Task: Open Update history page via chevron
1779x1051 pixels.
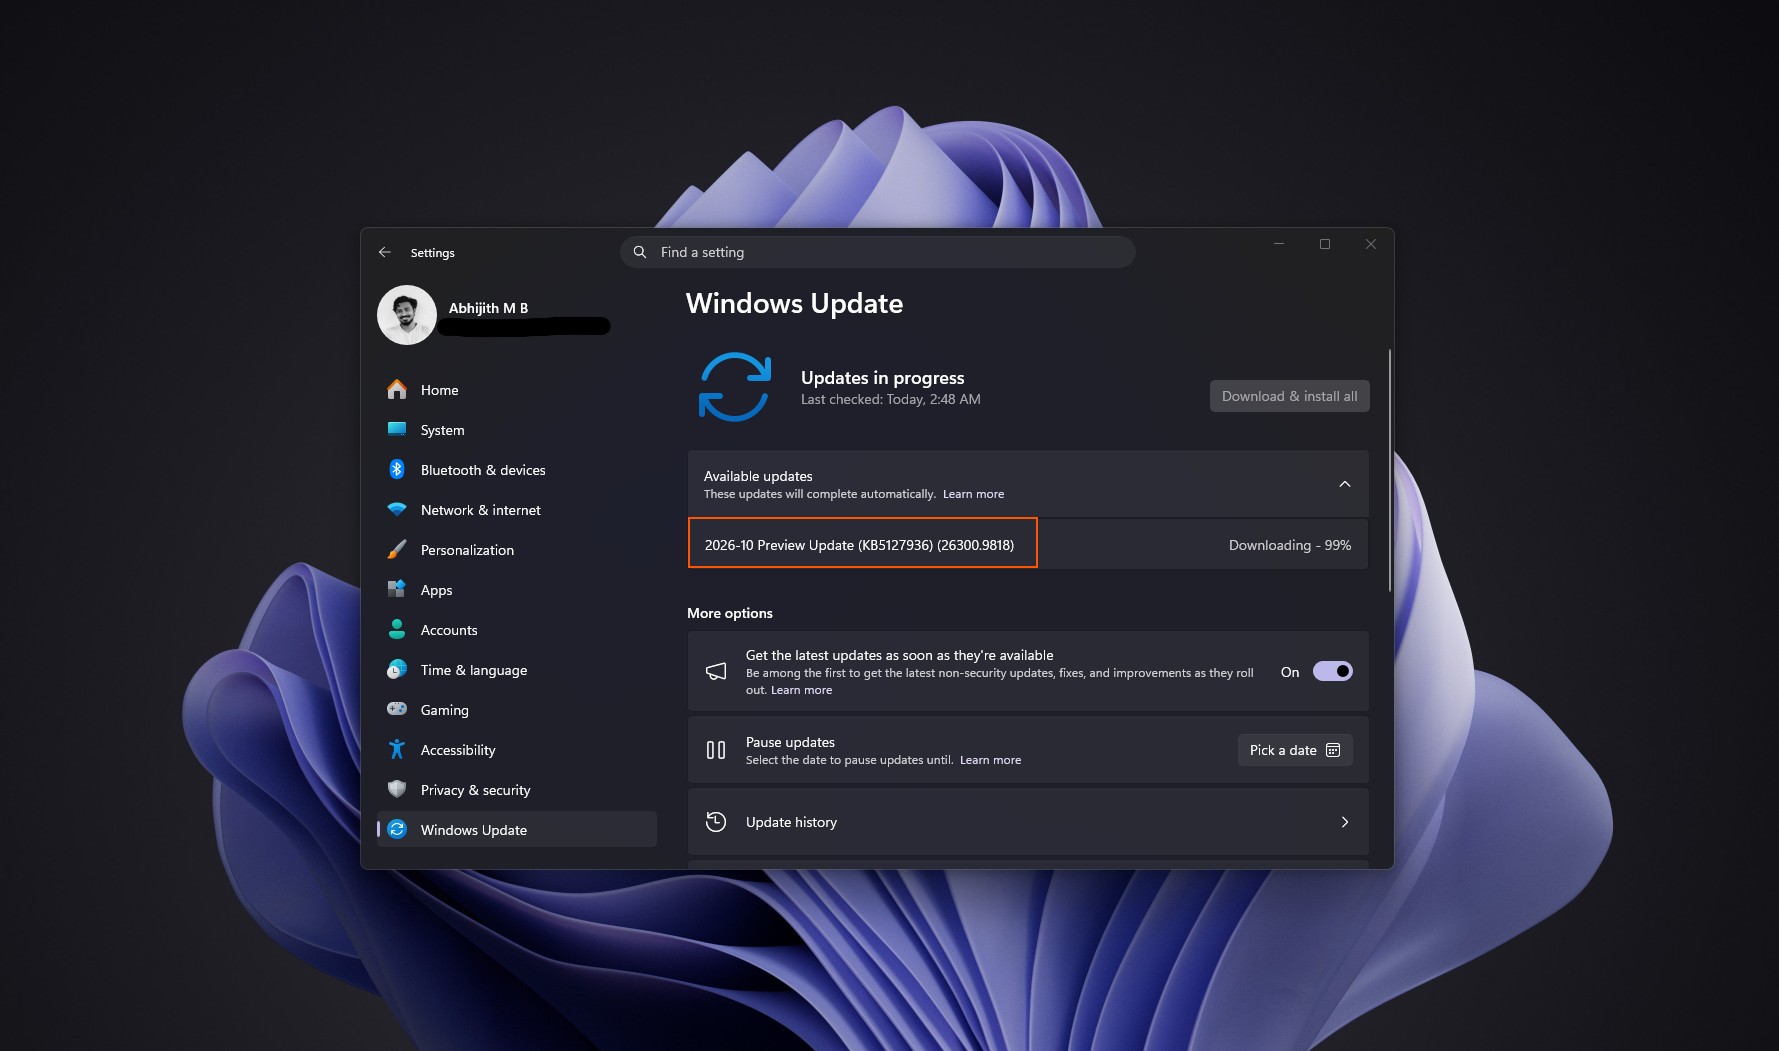Action: click(1345, 822)
